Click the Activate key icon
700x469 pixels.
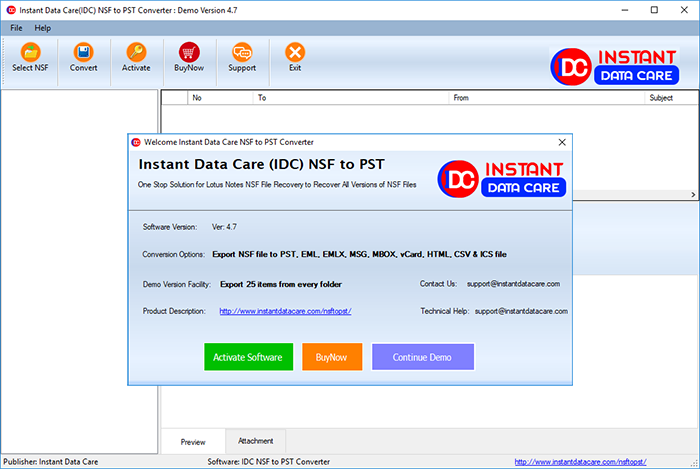[x=136, y=54]
